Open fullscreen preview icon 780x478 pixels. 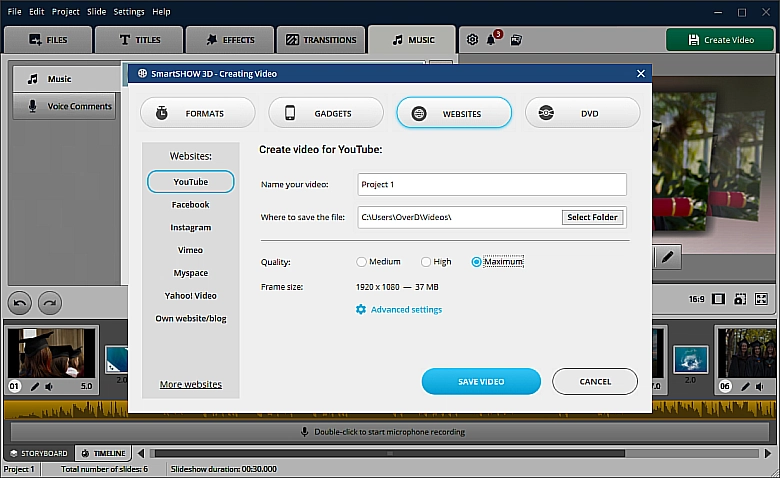coord(762,299)
